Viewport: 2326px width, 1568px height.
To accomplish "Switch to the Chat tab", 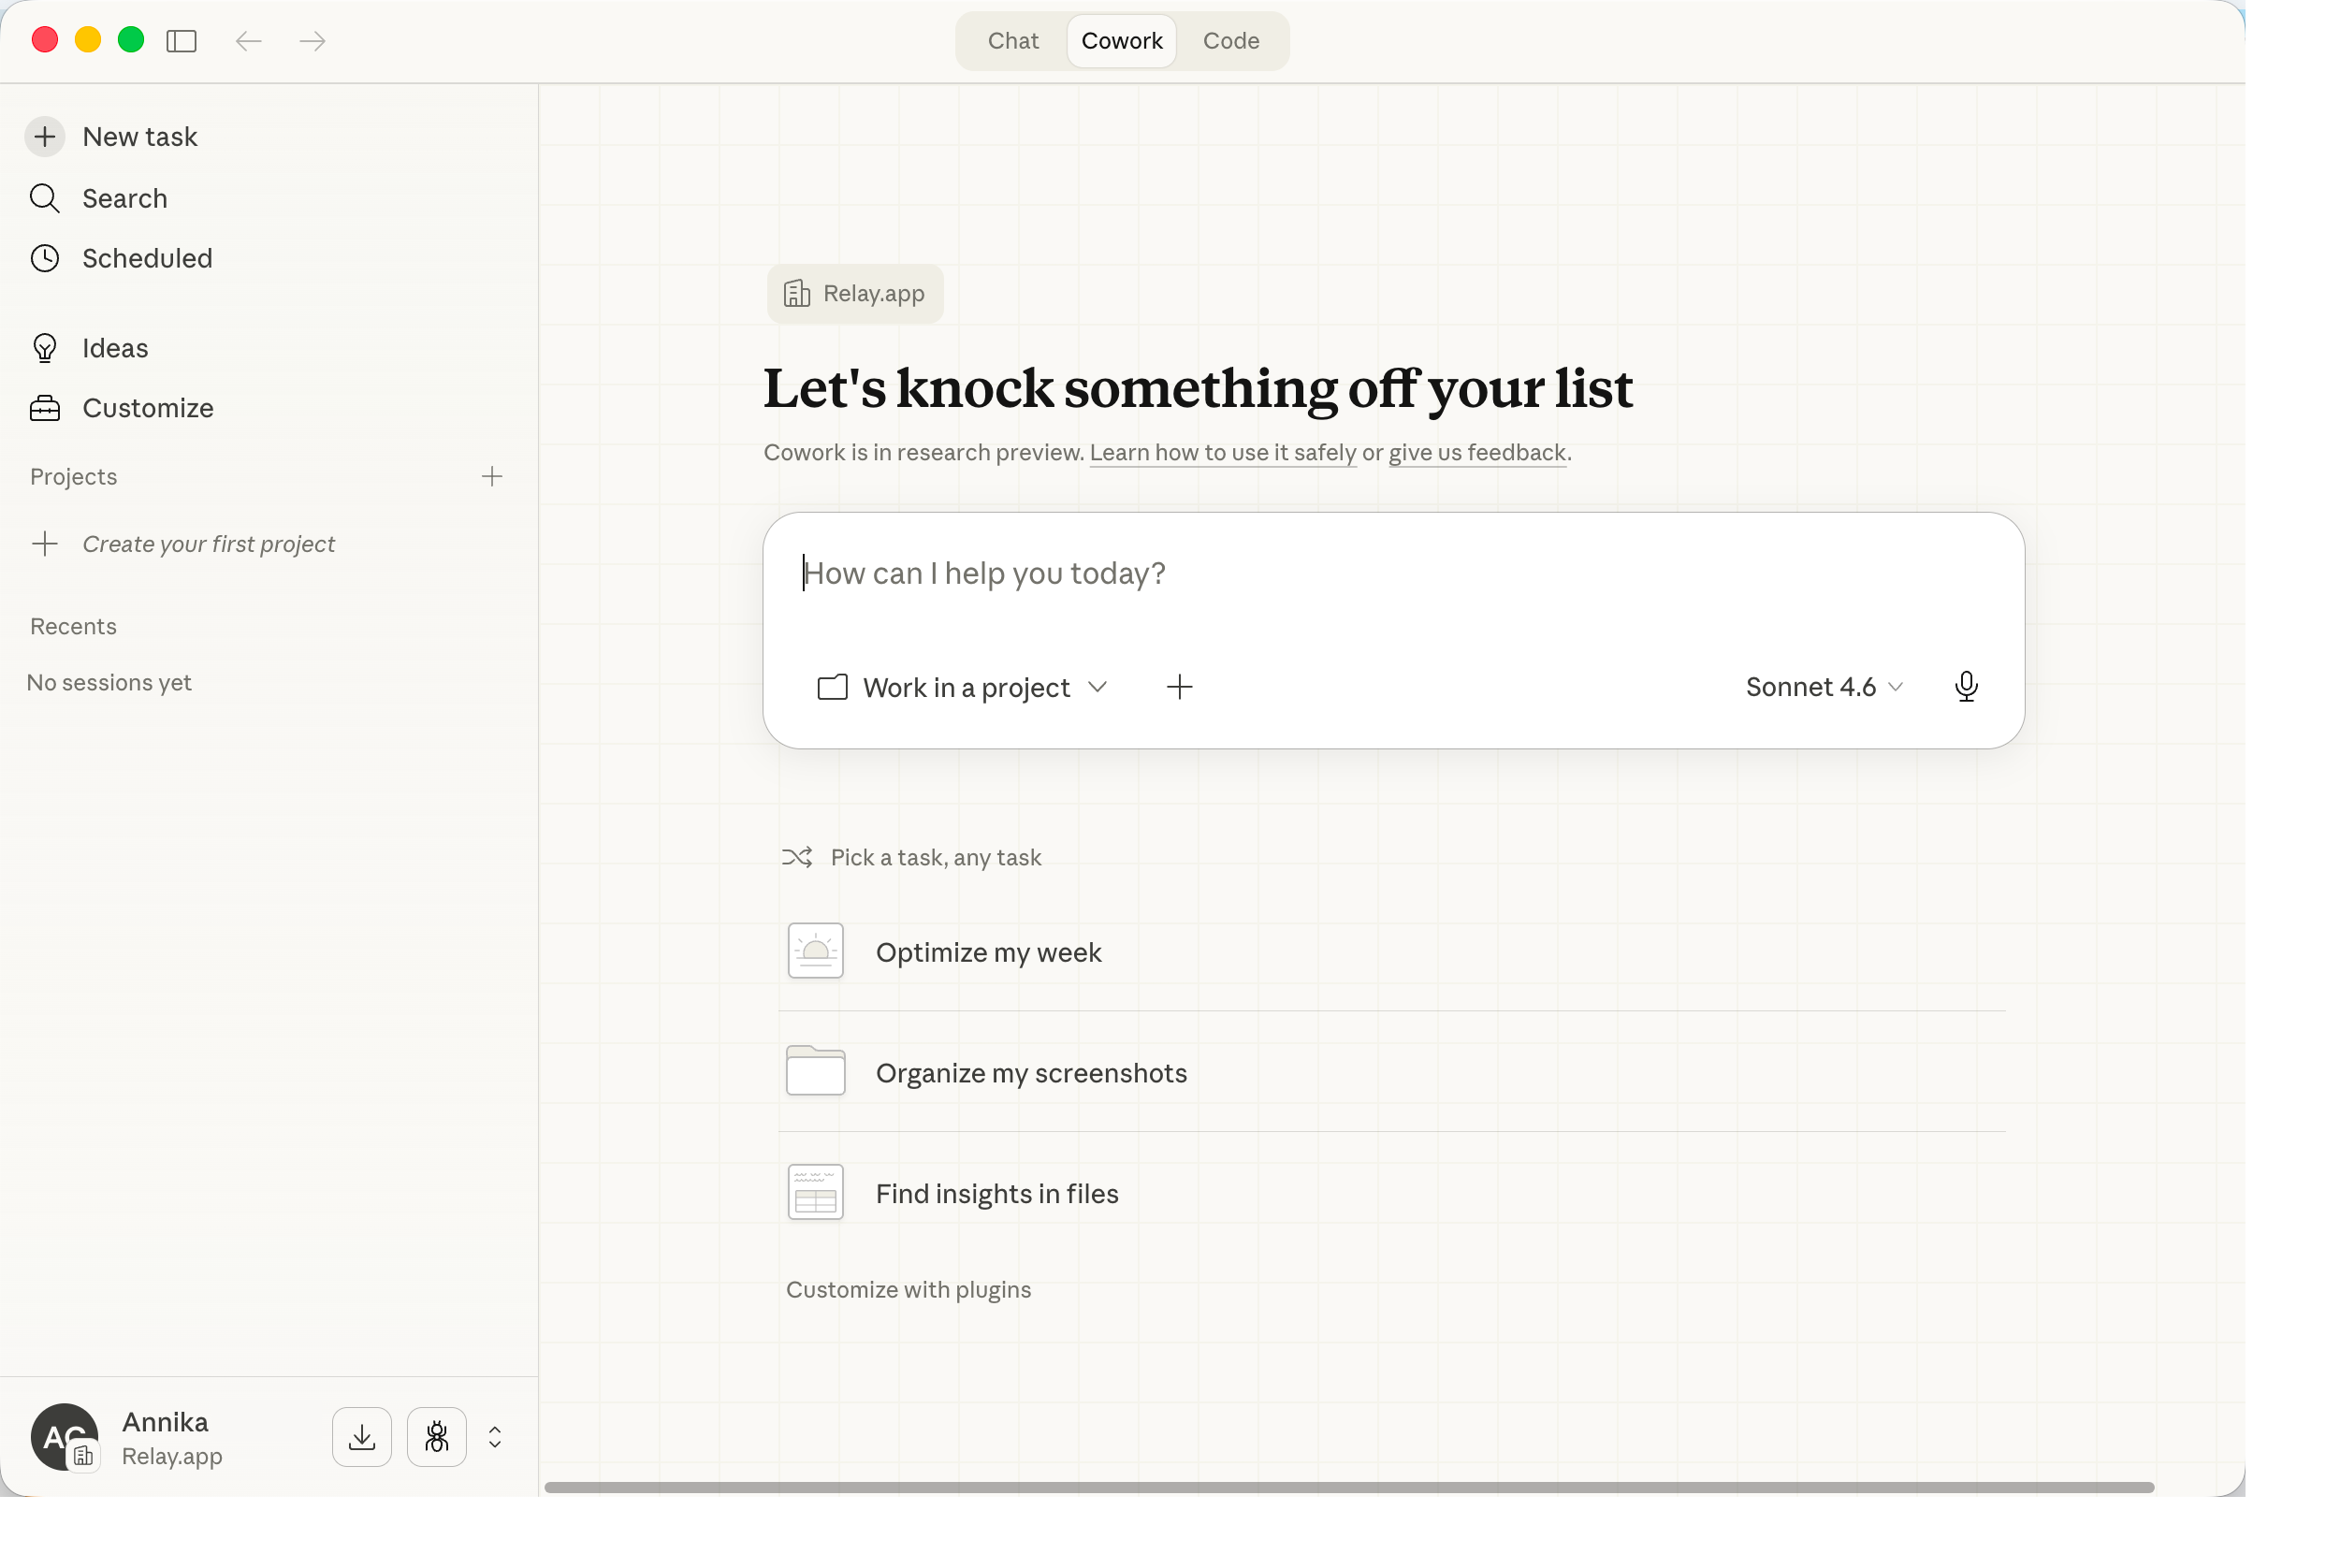I will pos(1012,41).
